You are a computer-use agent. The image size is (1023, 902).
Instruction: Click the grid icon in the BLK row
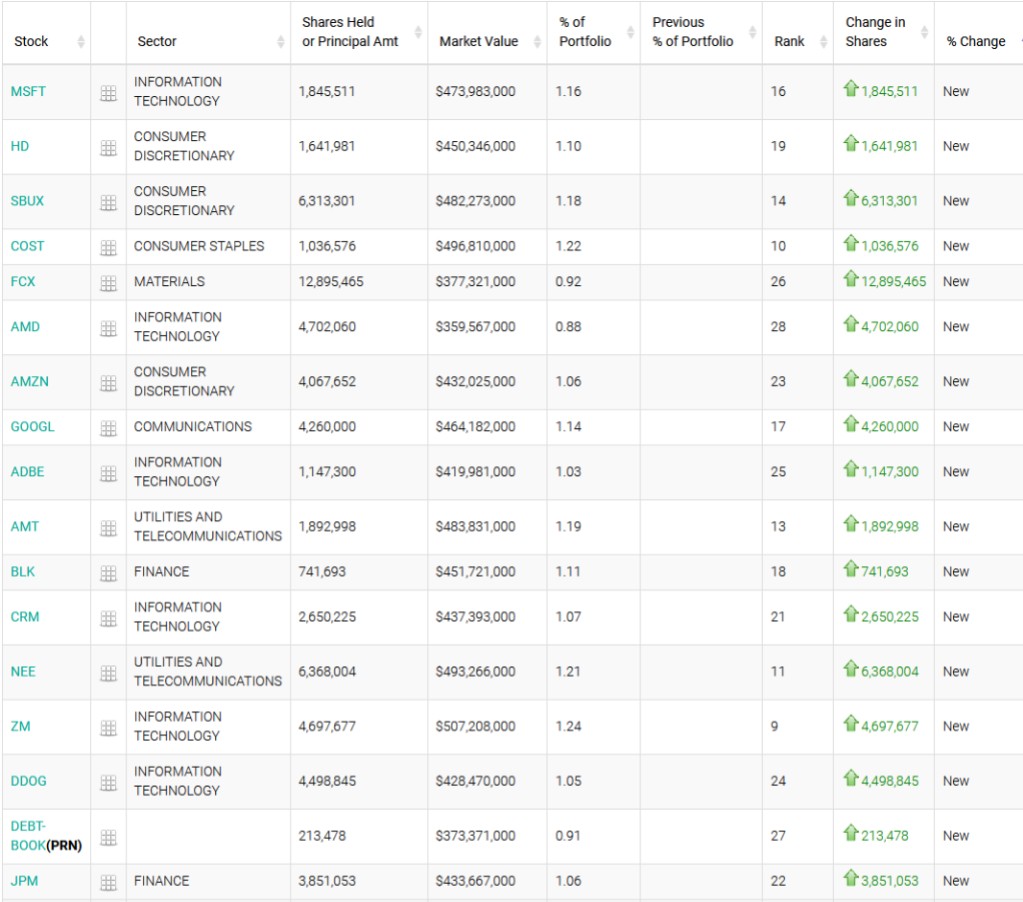[x=108, y=573]
